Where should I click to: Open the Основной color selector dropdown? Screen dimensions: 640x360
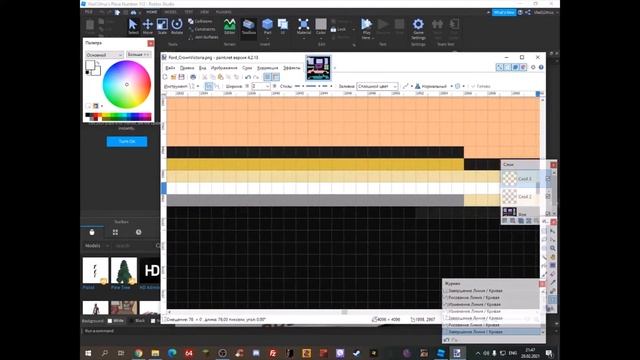tap(104, 55)
